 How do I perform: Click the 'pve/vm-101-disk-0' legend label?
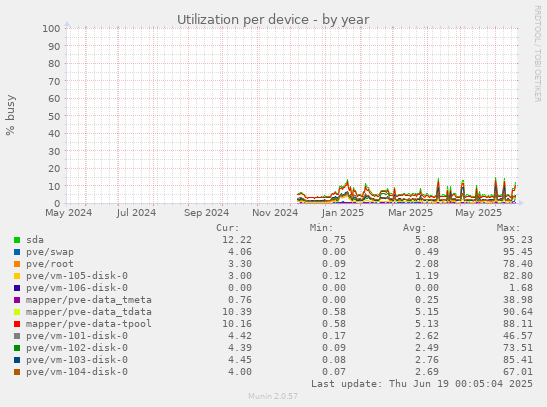click(77, 336)
